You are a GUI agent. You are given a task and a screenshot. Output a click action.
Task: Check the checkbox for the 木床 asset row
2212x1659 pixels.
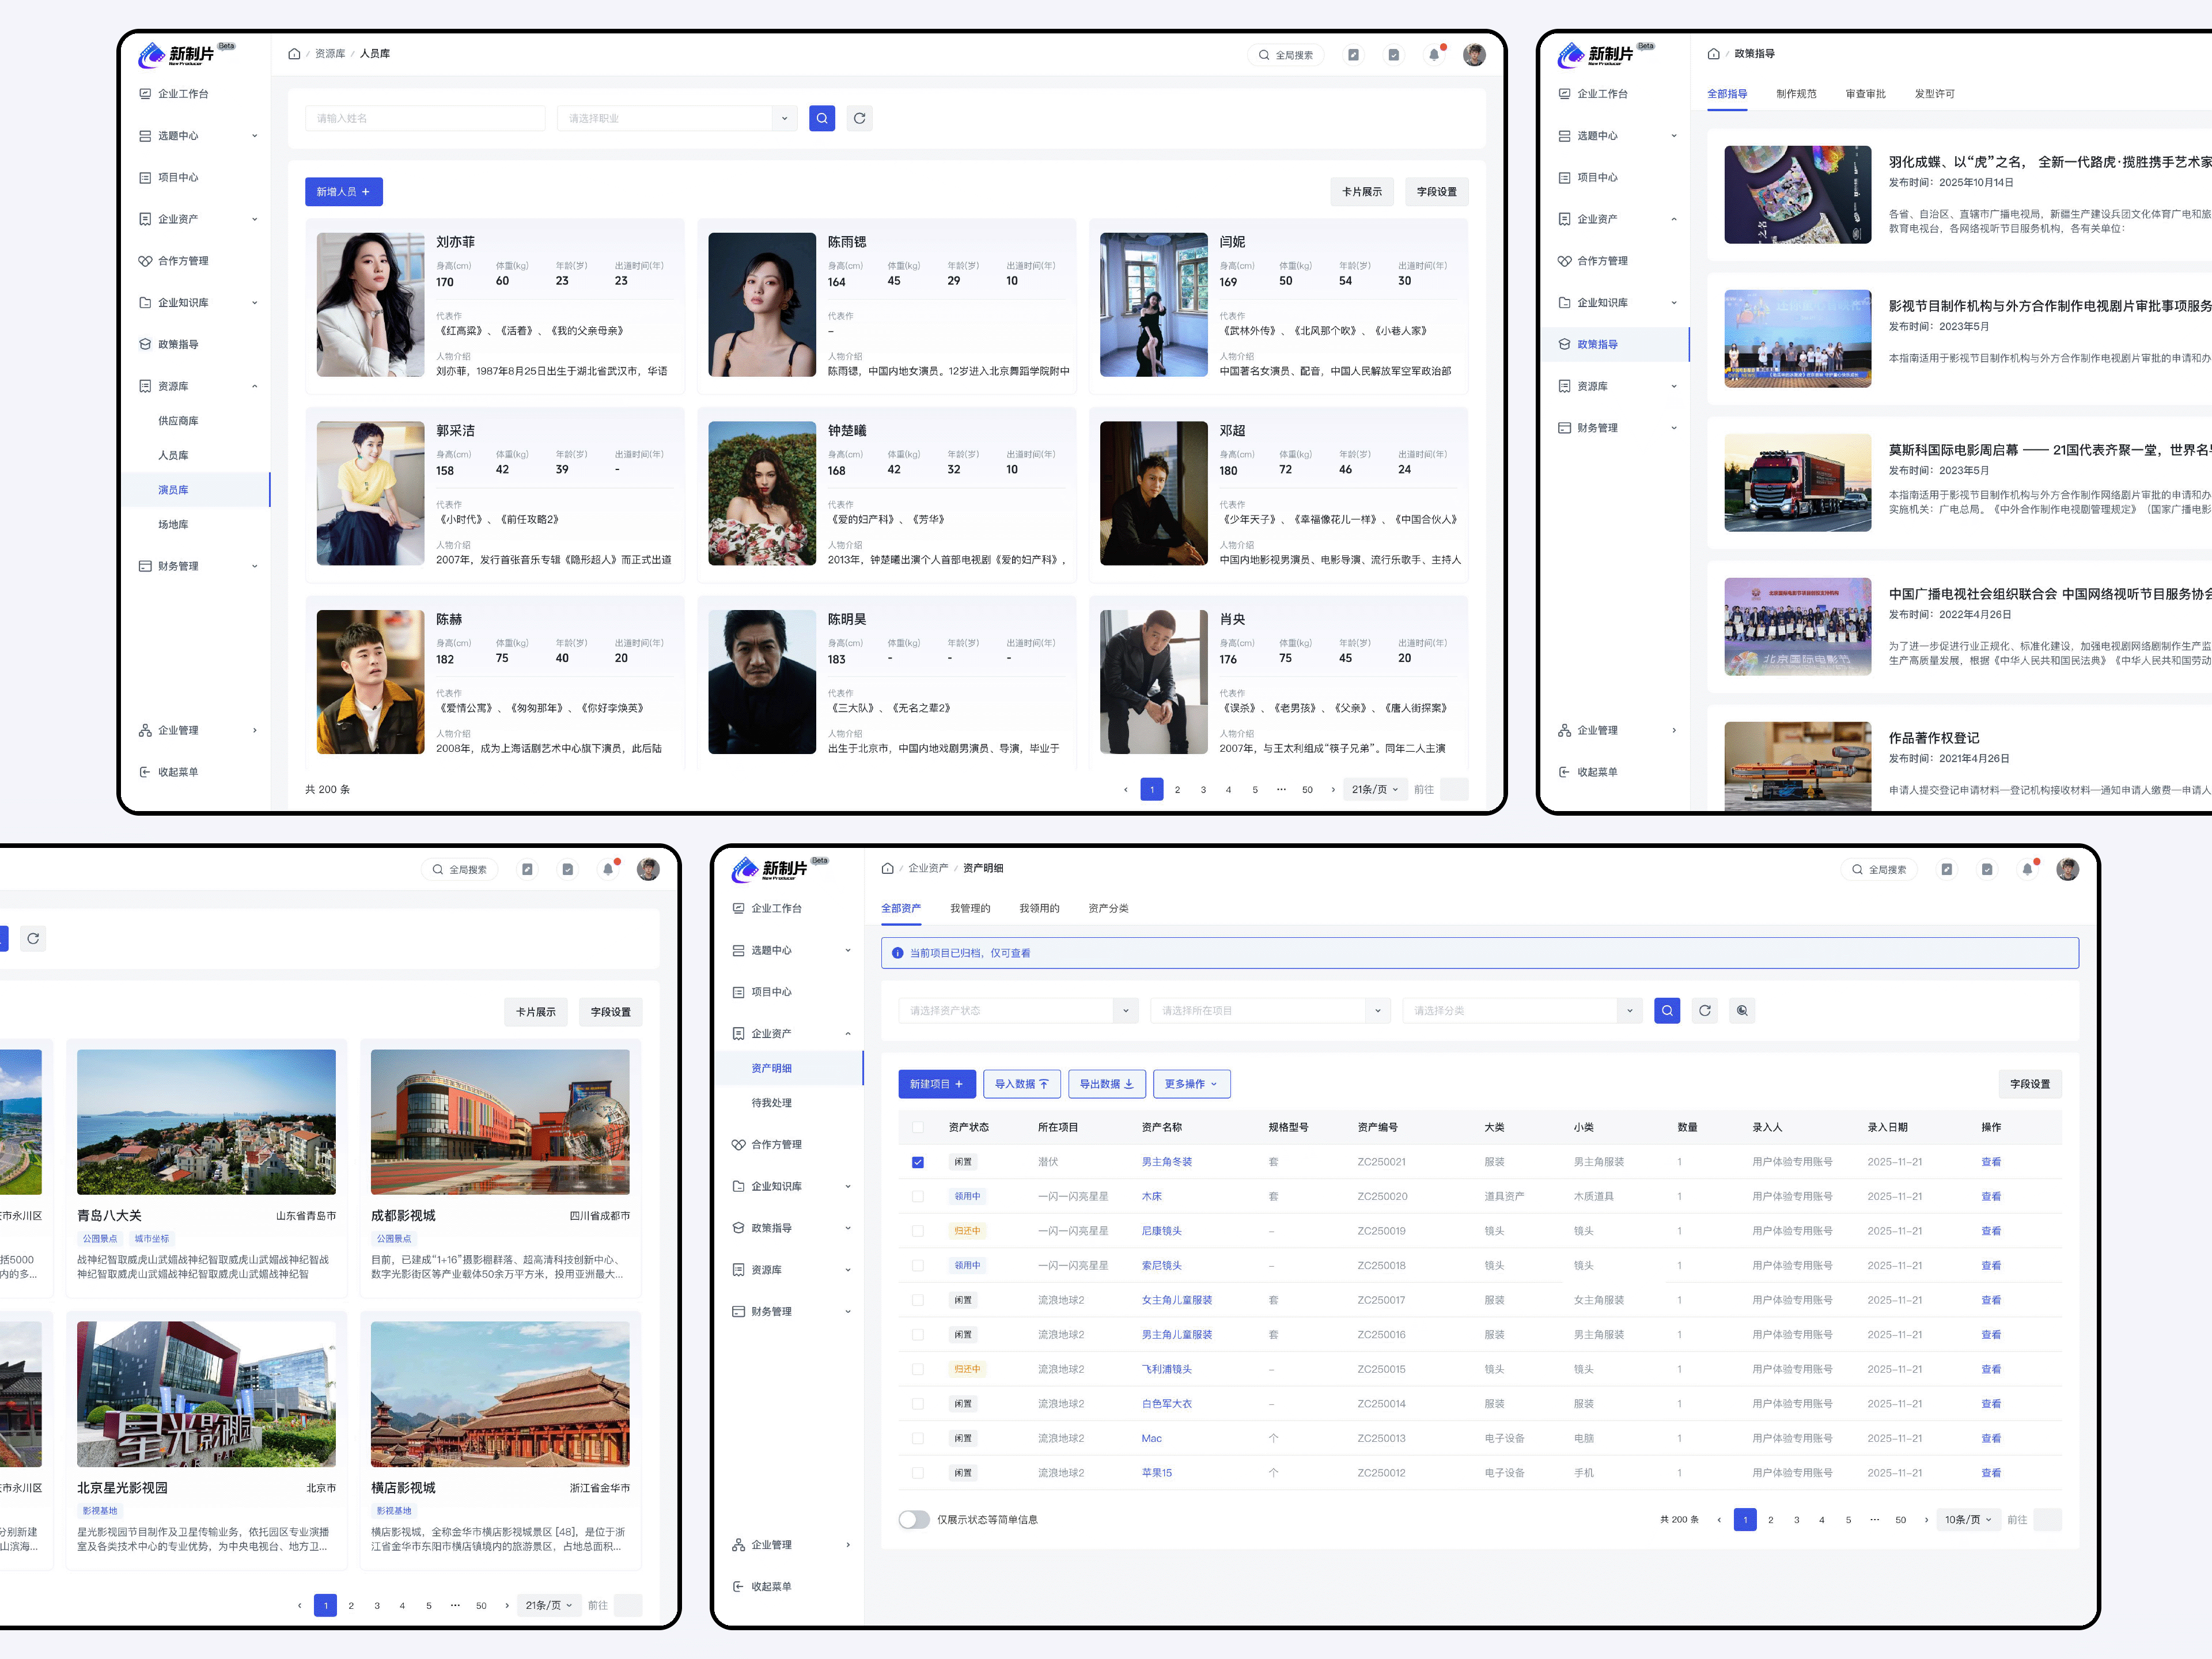(x=917, y=1196)
